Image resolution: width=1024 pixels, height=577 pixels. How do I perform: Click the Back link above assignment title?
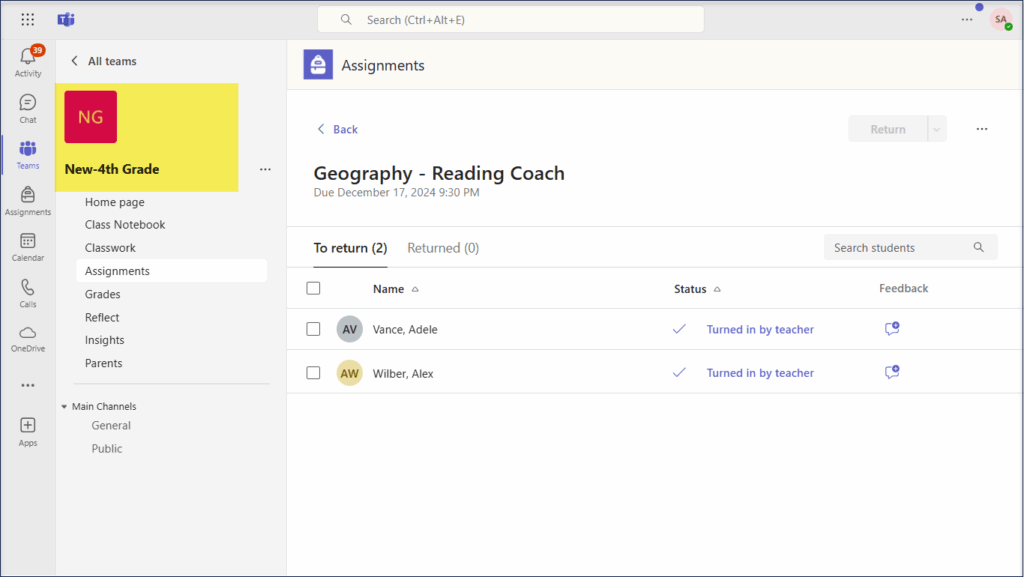tap(337, 129)
